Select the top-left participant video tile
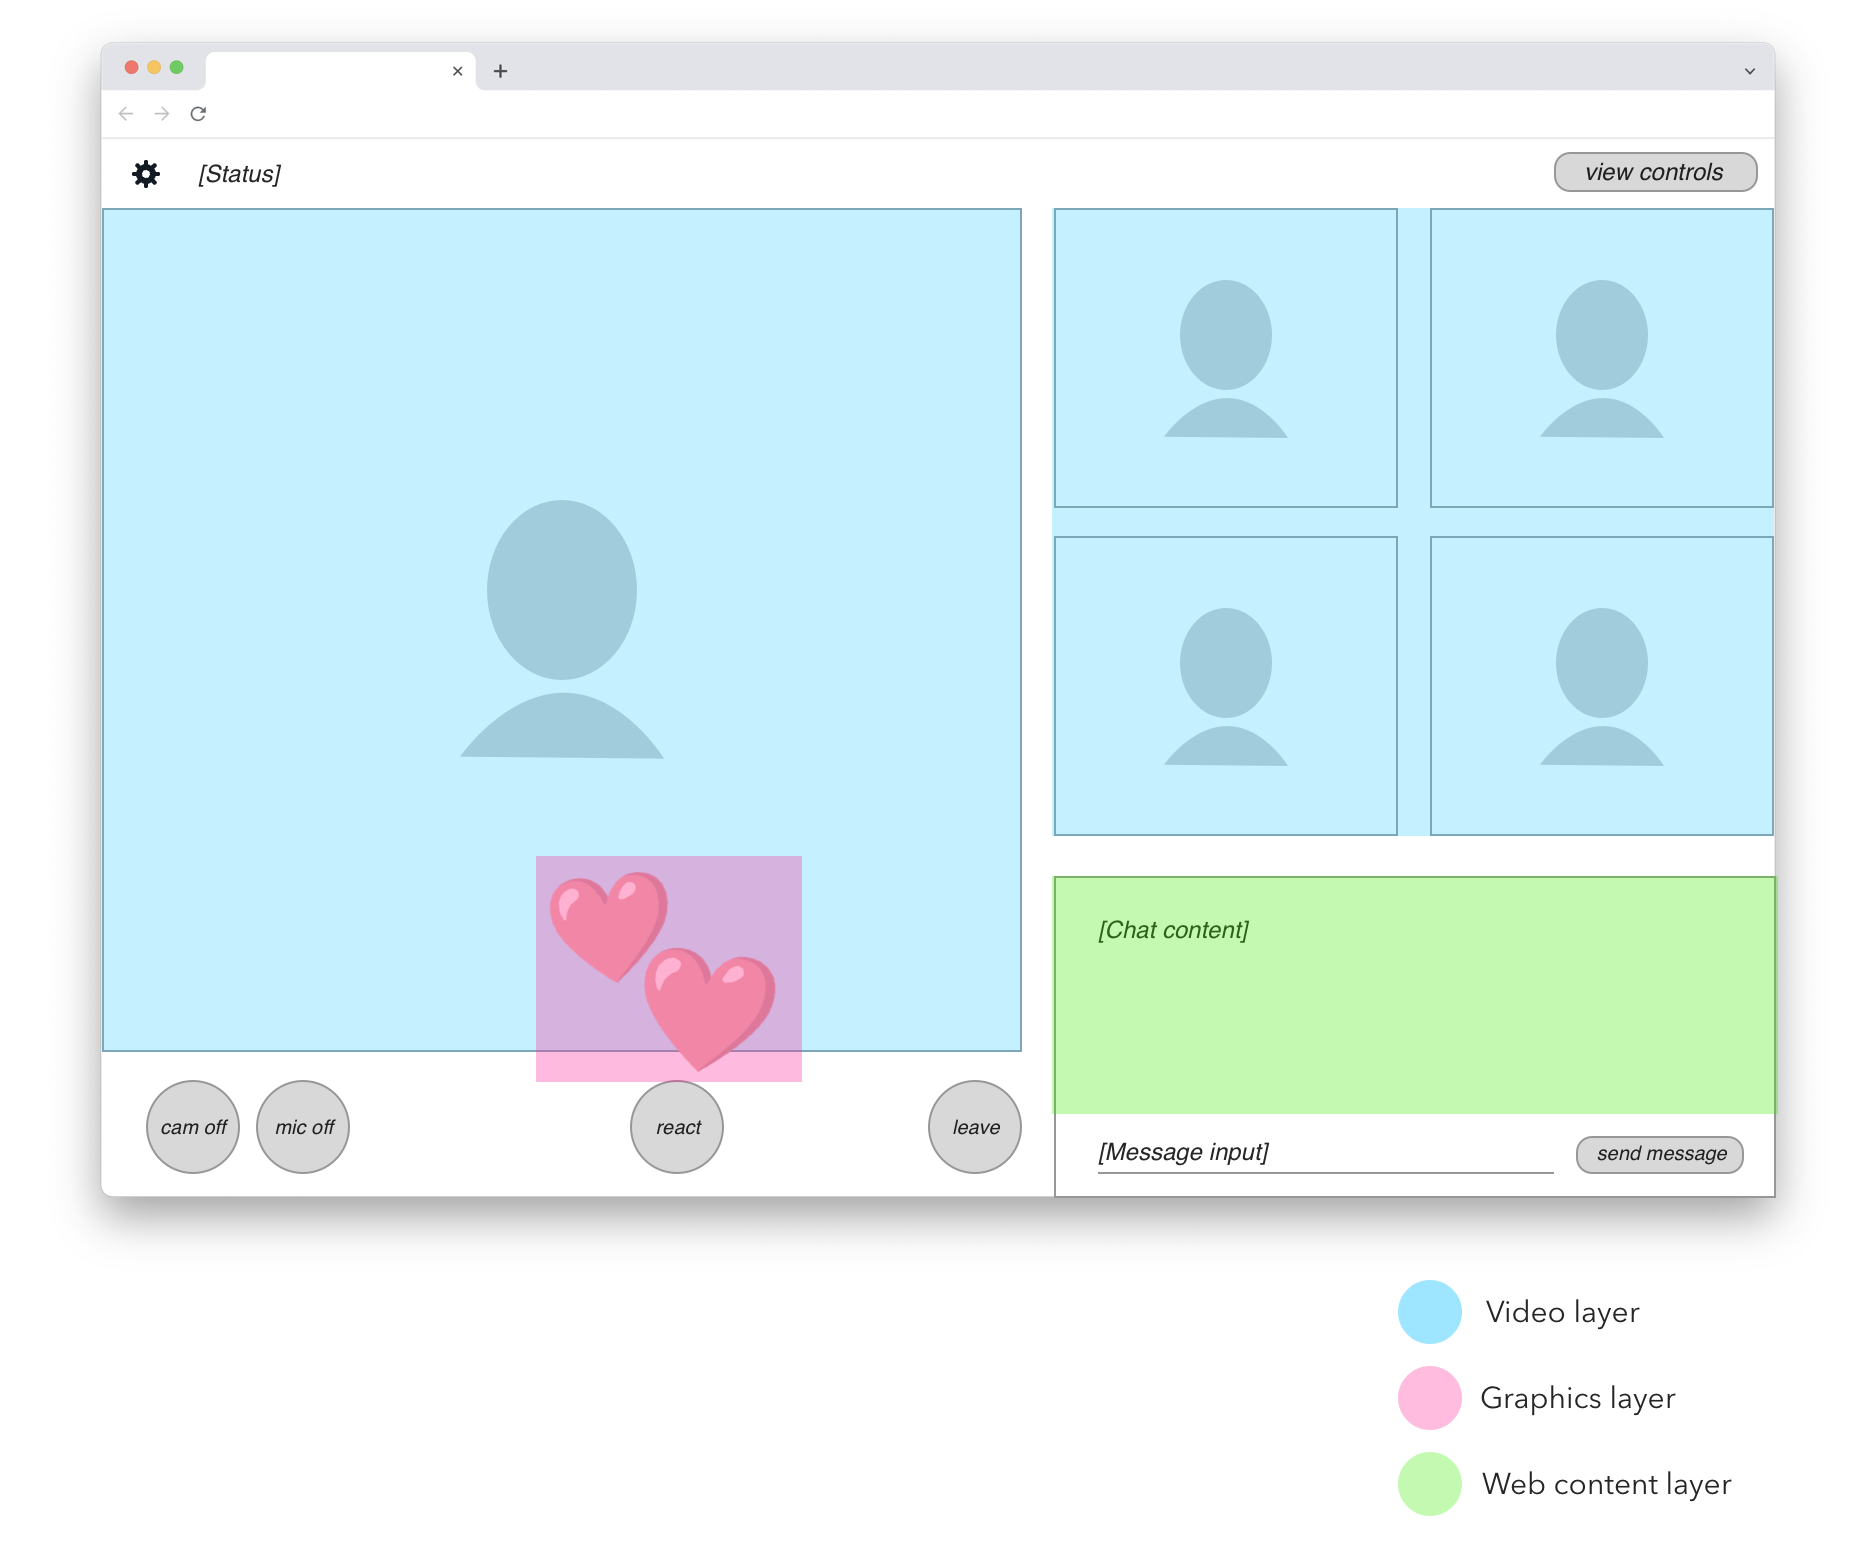Image resolution: width=1874 pixels, height=1548 pixels. click(1226, 358)
